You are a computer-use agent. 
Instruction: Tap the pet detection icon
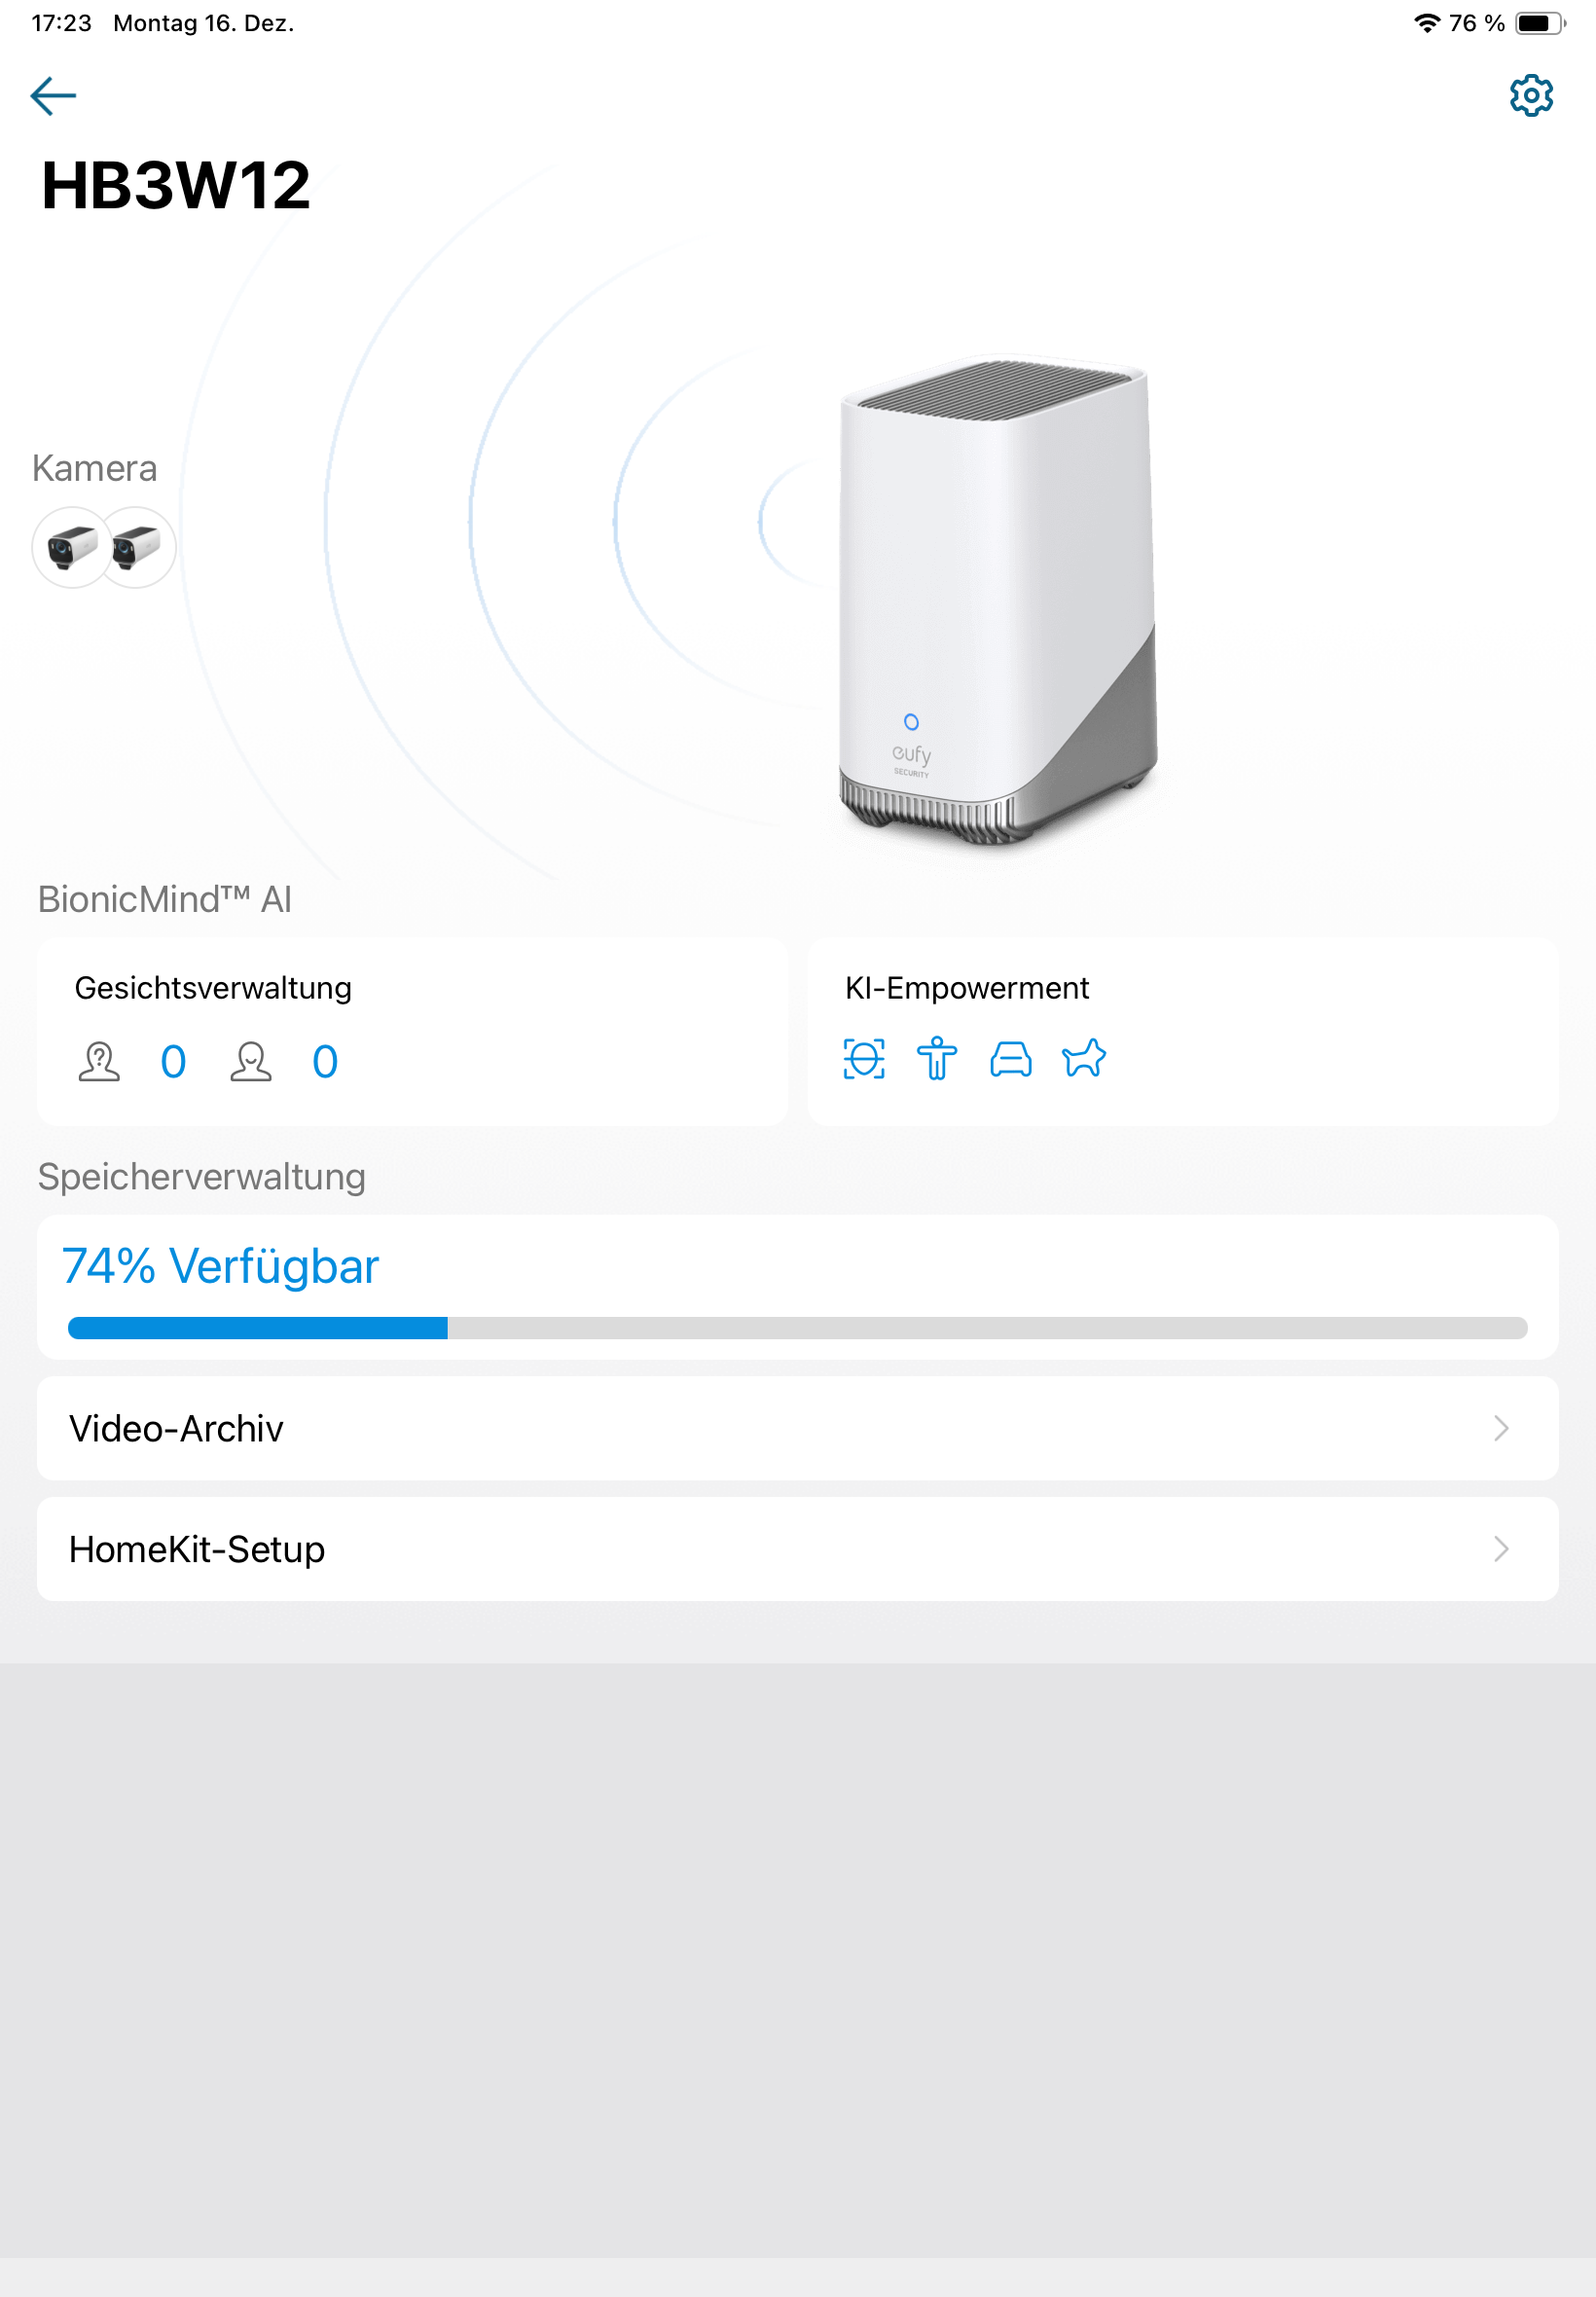coord(1084,1058)
